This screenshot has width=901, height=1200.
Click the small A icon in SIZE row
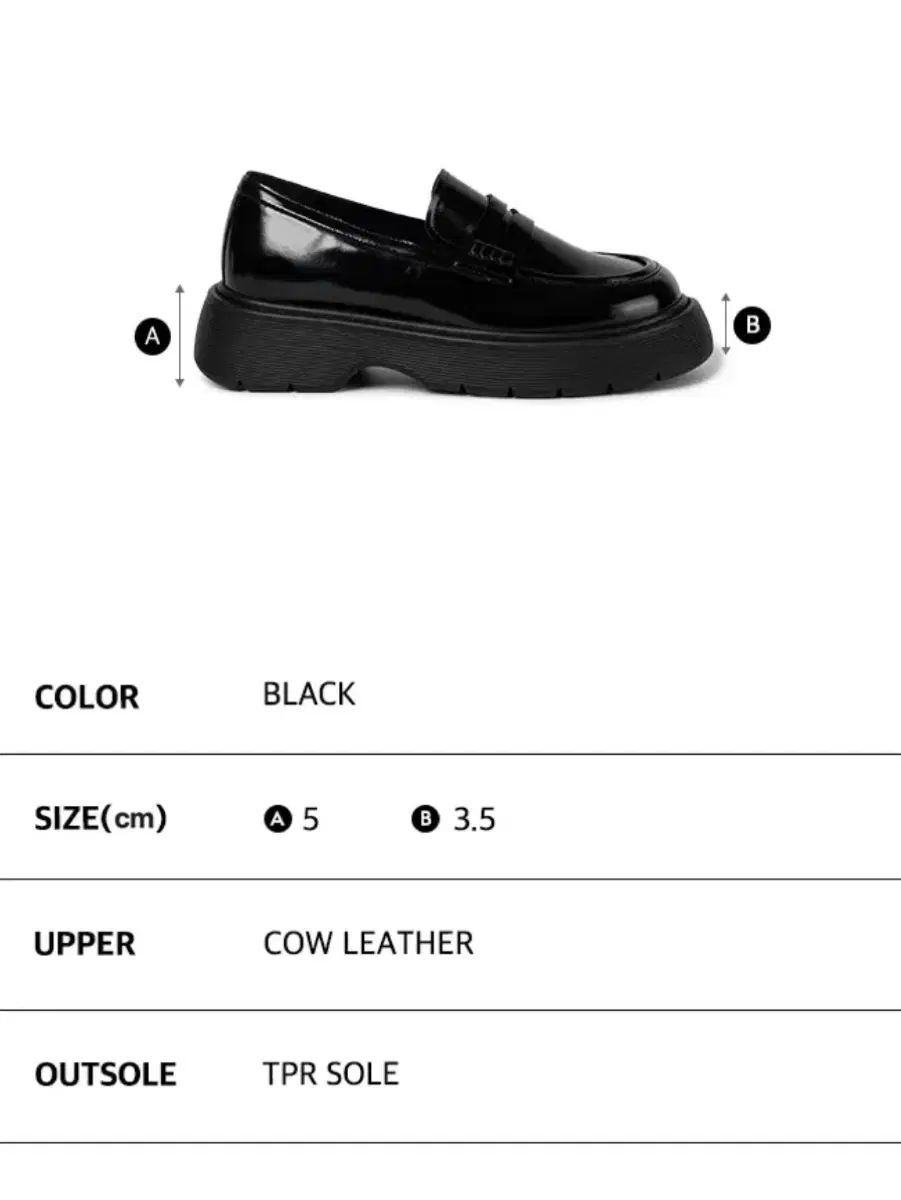click(277, 820)
